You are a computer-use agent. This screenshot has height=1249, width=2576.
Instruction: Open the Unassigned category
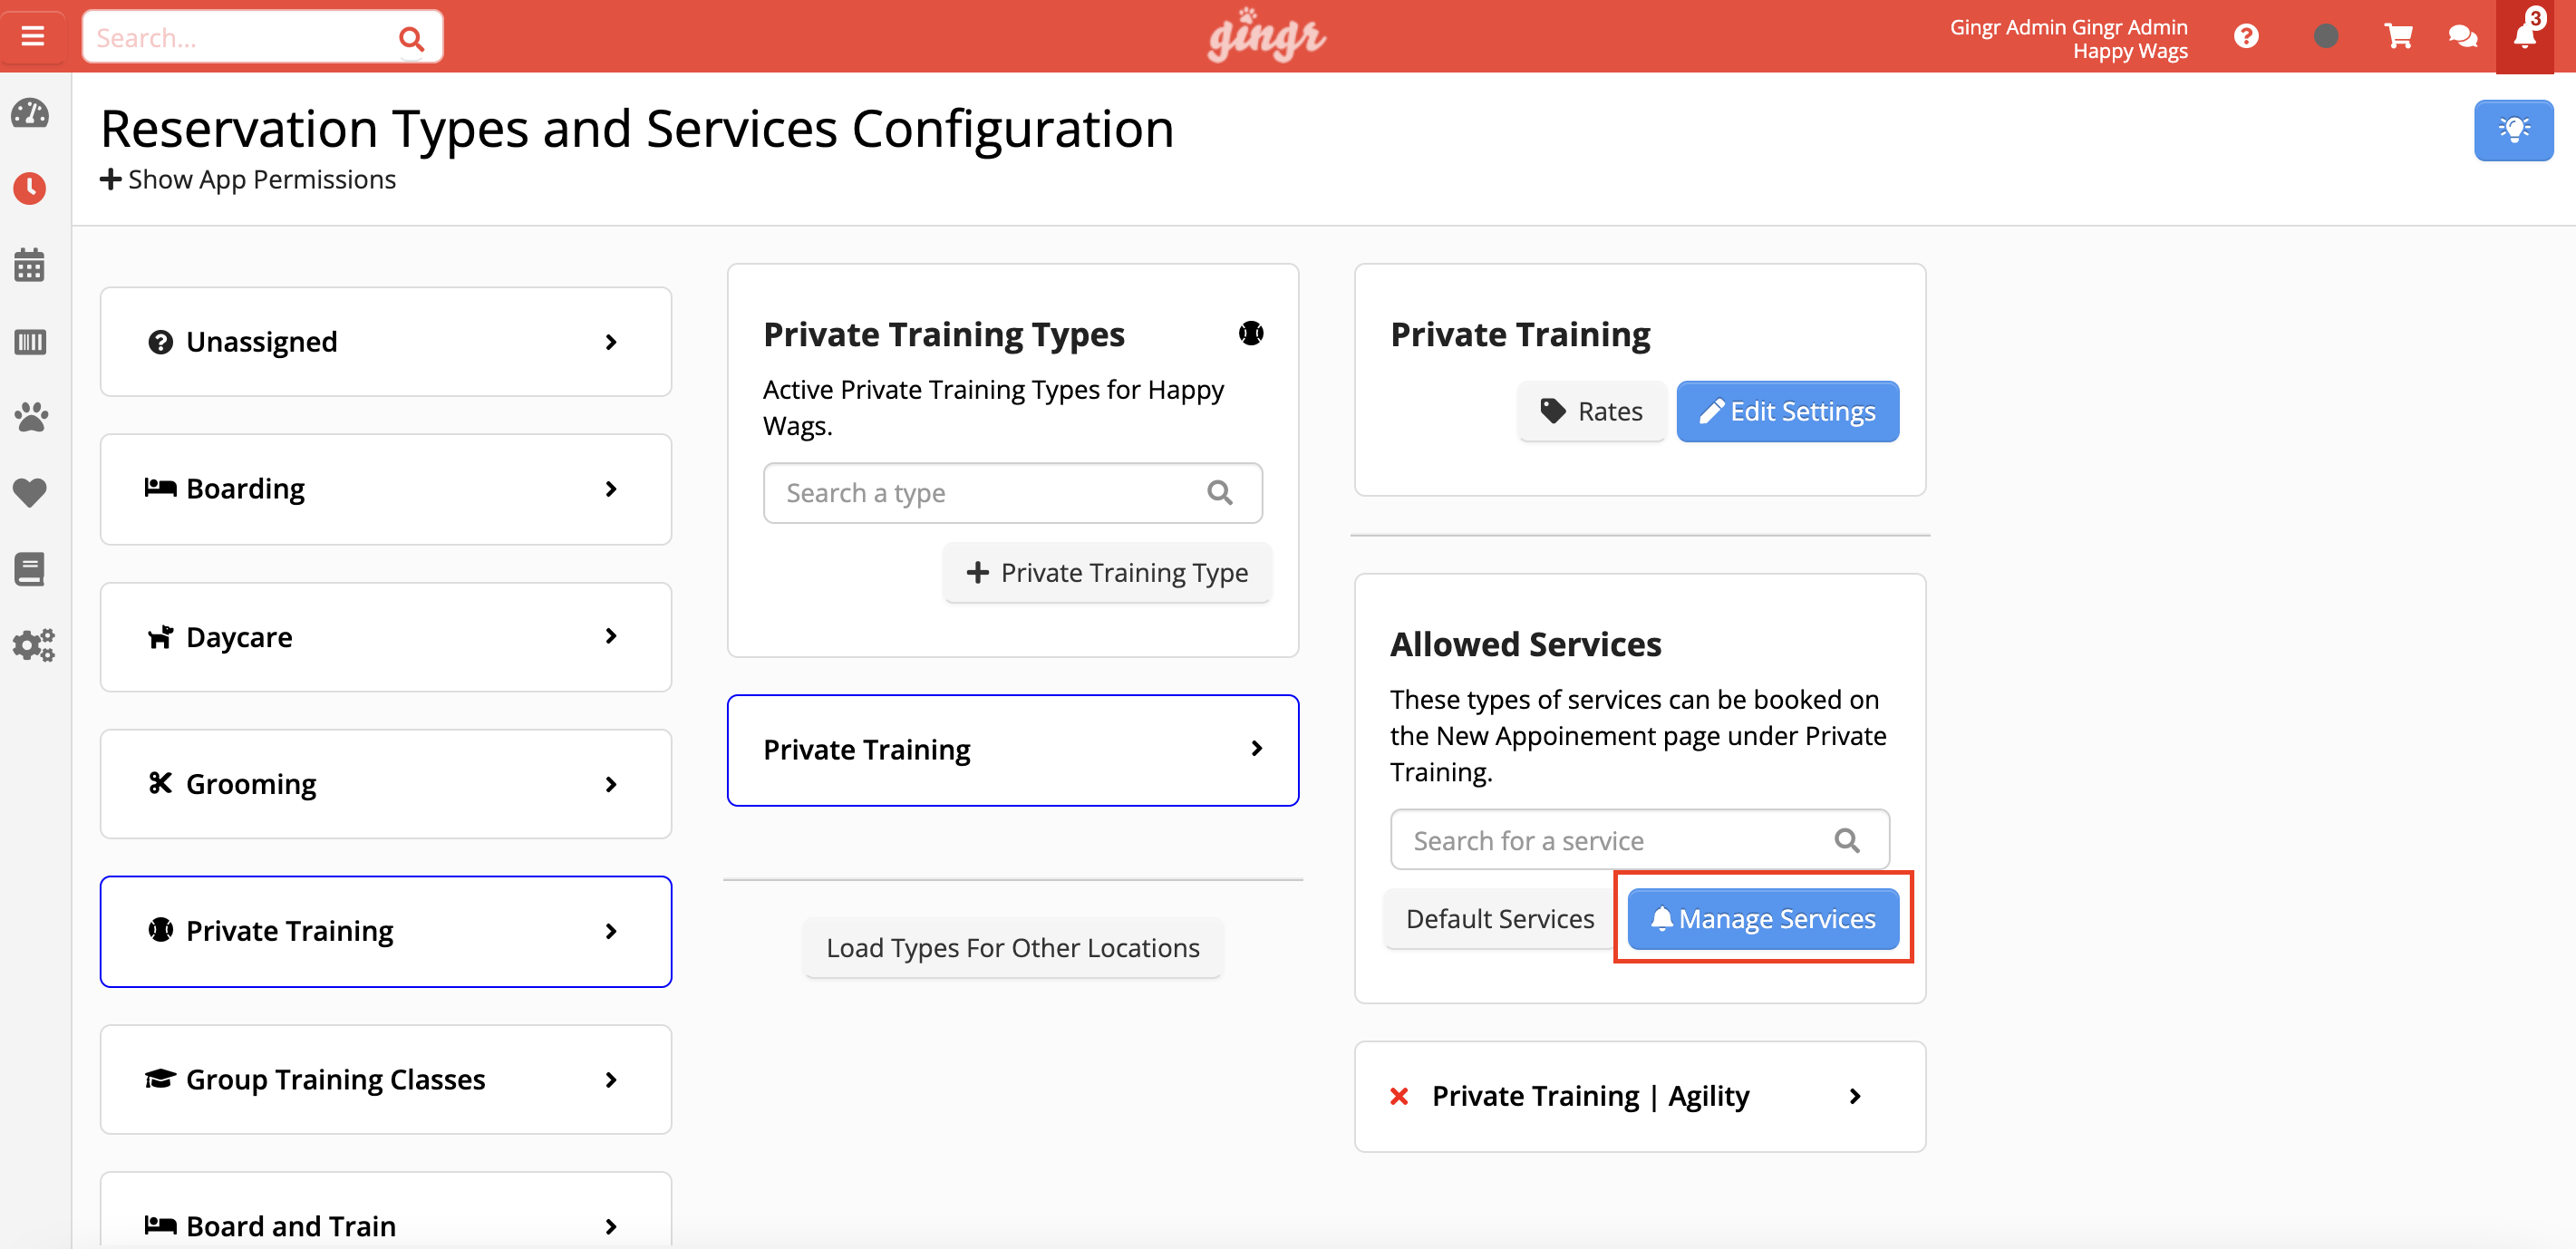[x=386, y=342]
